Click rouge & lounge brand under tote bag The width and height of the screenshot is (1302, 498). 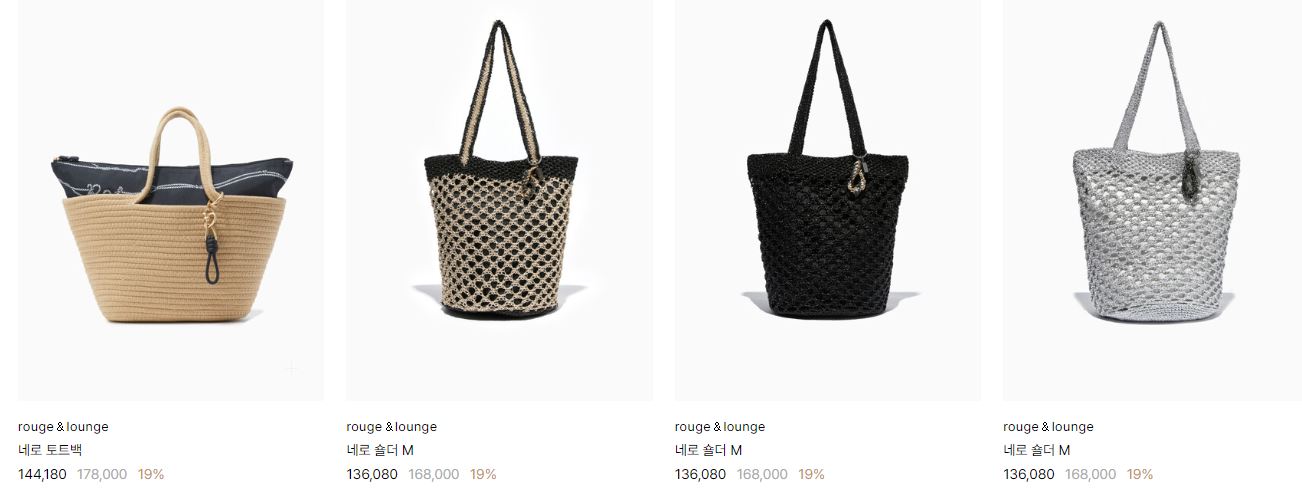point(63,427)
